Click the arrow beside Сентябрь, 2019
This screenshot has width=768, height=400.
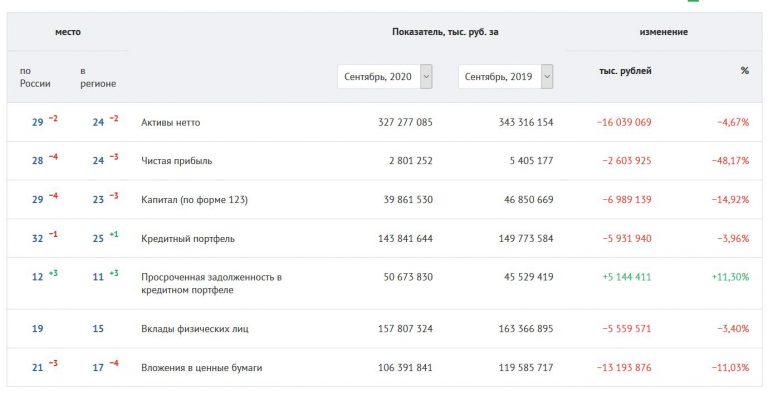547,77
